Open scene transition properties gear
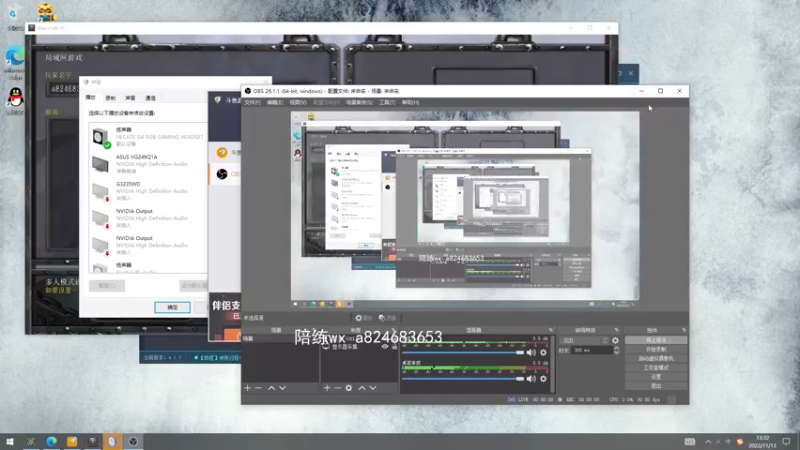This screenshot has width=800, height=450. click(615, 340)
